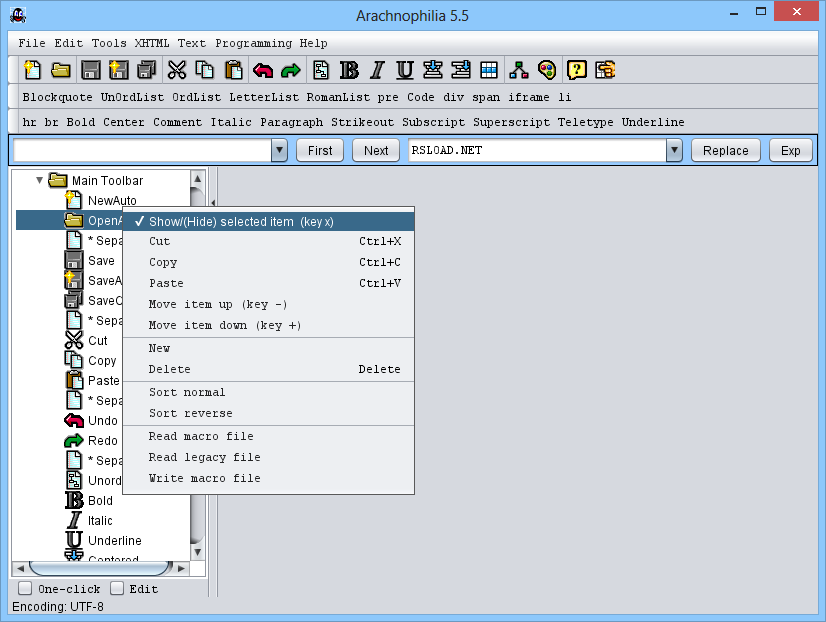
Task: Open the XHTML menu
Action: [x=152, y=43]
